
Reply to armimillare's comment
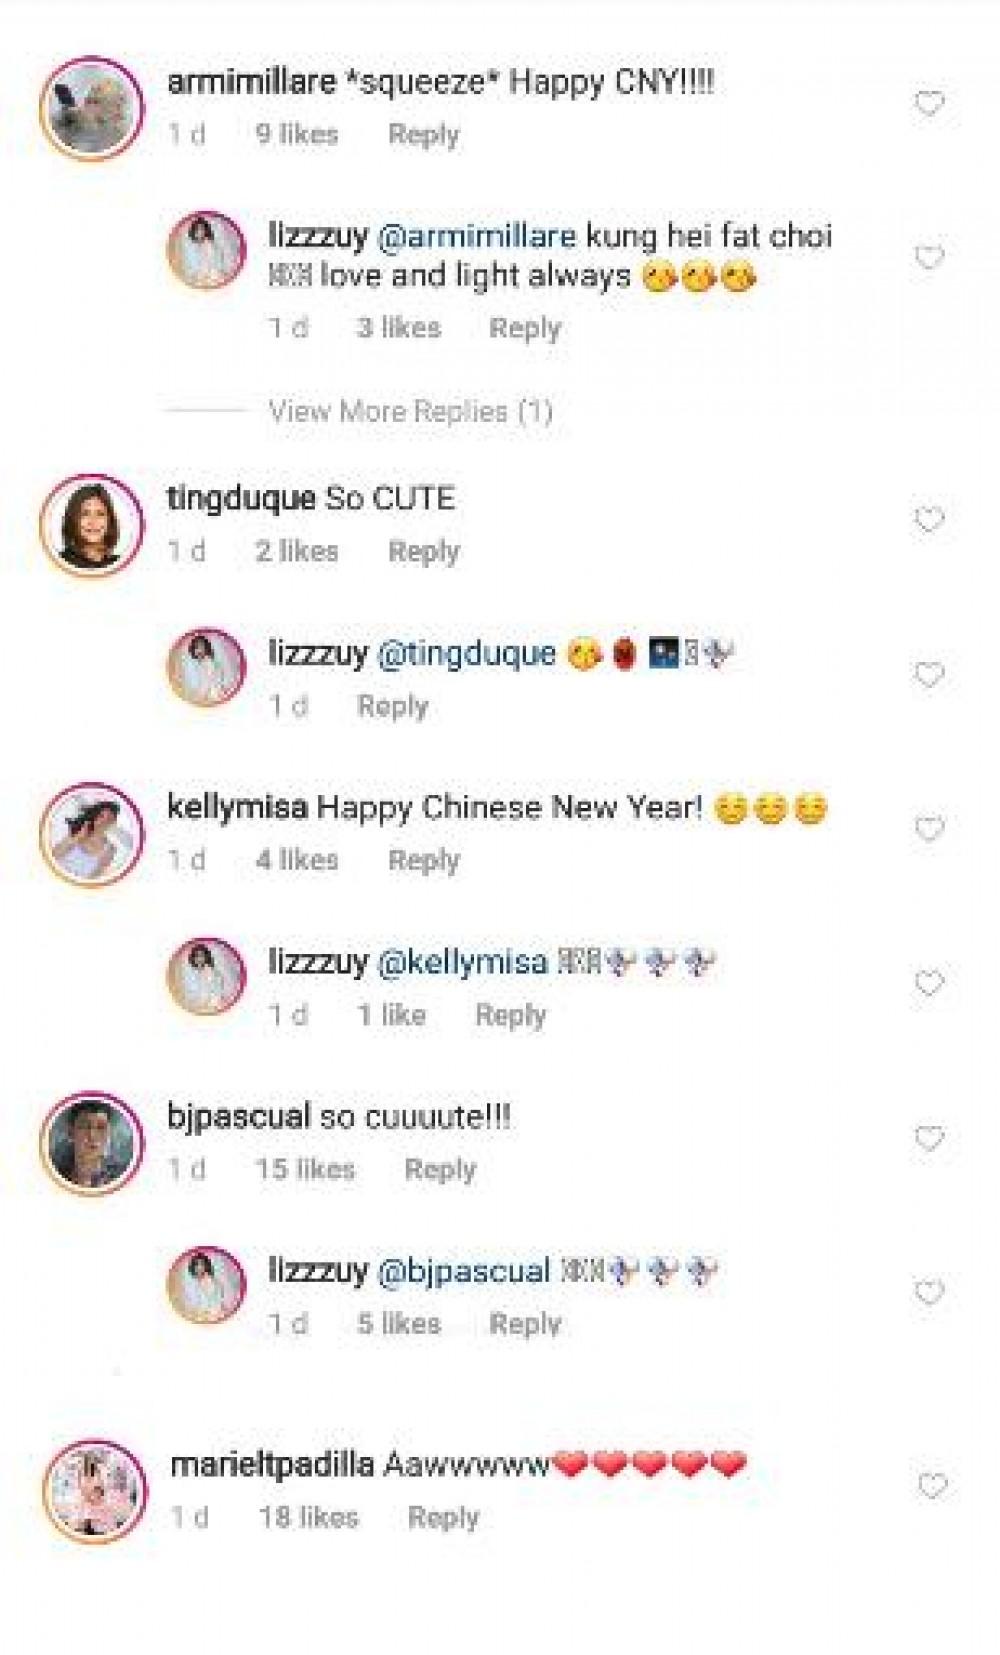424,135
